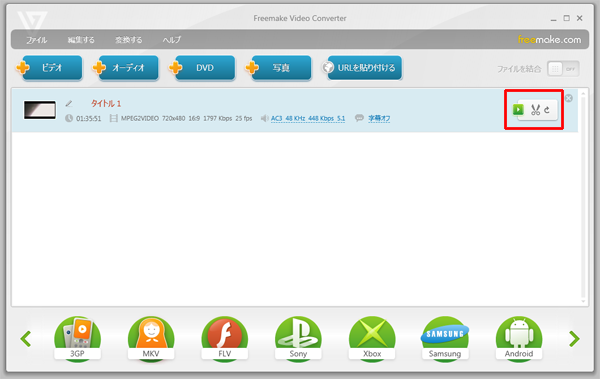
Task: Open the ヘルプ menu
Action: click(x=171, y=40)
